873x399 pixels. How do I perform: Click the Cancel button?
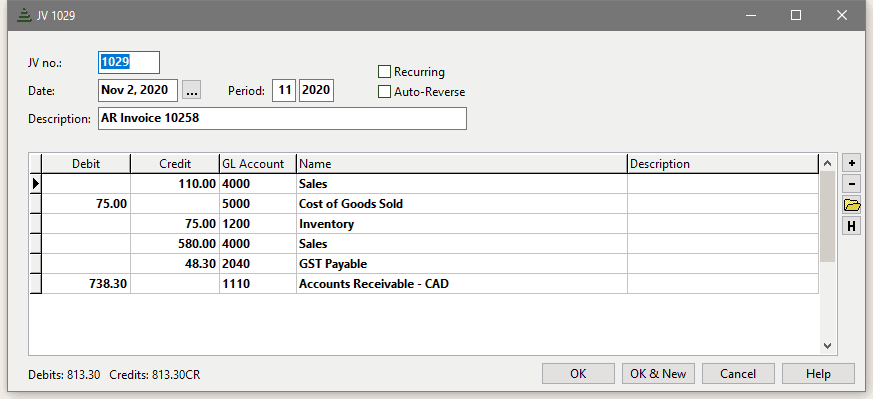pos(738,373)
